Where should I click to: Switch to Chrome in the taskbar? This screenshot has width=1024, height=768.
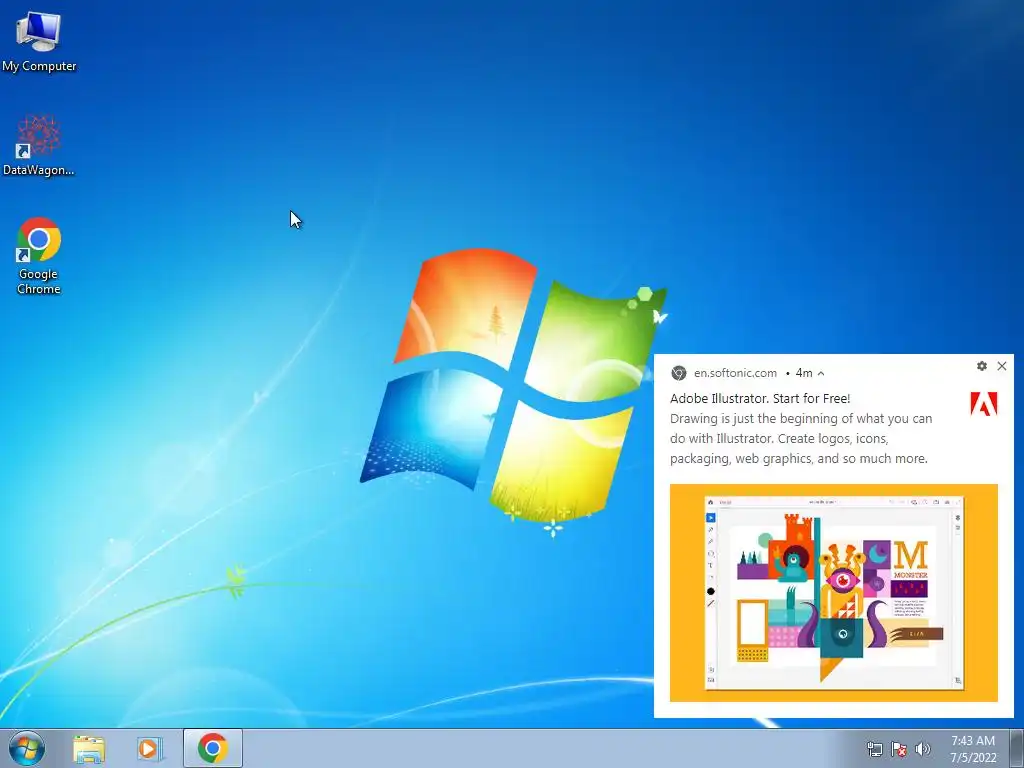pyautogui.click(x=213, y=748)
